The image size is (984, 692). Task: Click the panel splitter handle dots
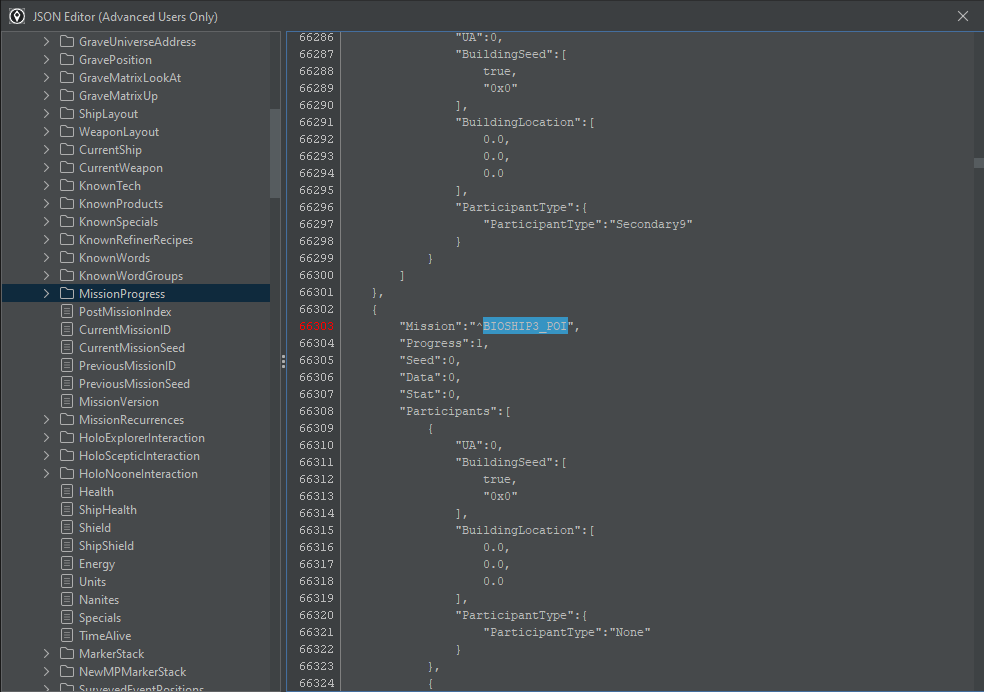coord(283,361)
